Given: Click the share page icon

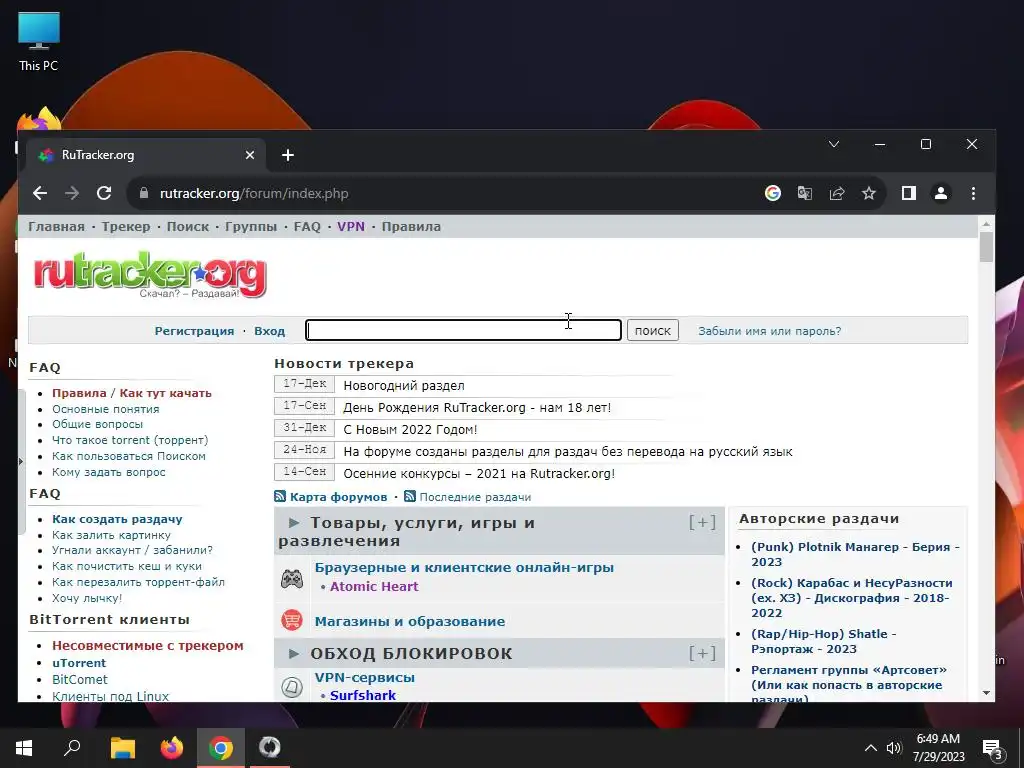Looking at the screenshot, I should click(837, 193).
